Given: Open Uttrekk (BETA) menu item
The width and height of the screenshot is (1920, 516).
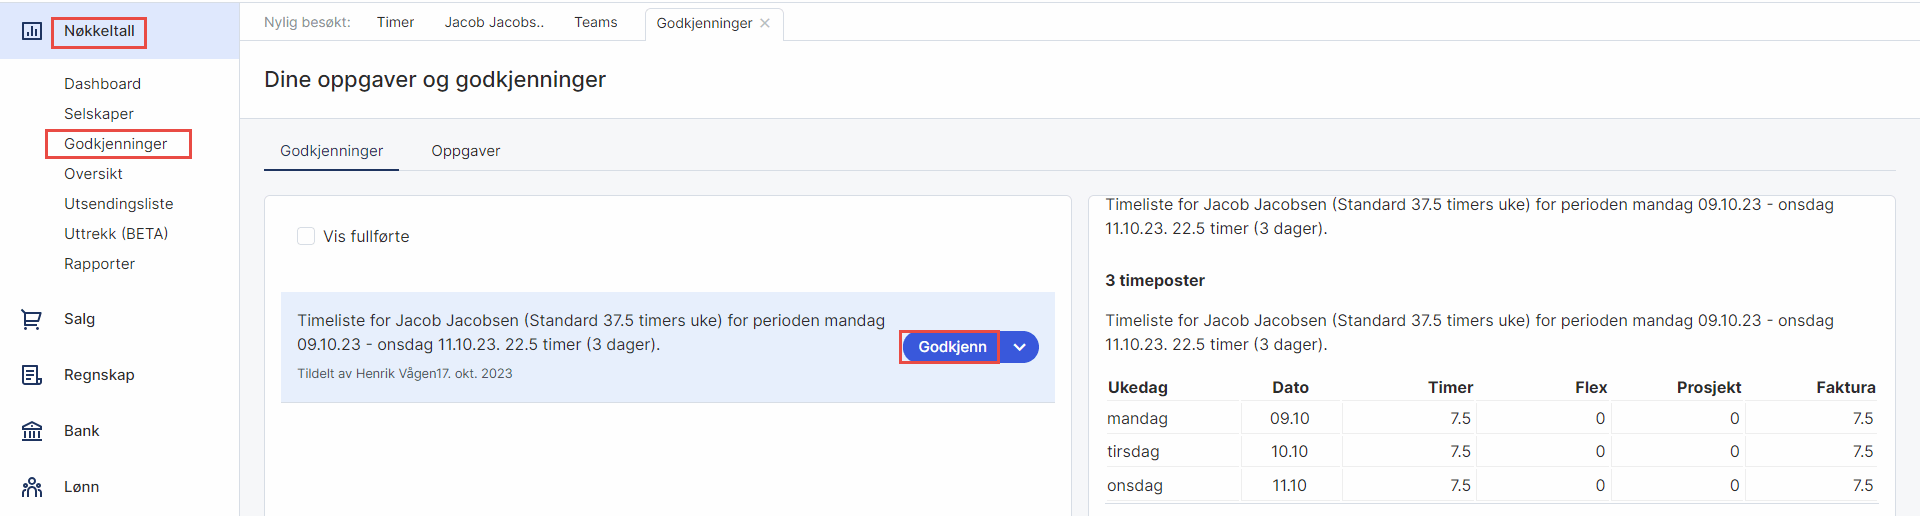Looking at the screenshot, I should point(116,234).
